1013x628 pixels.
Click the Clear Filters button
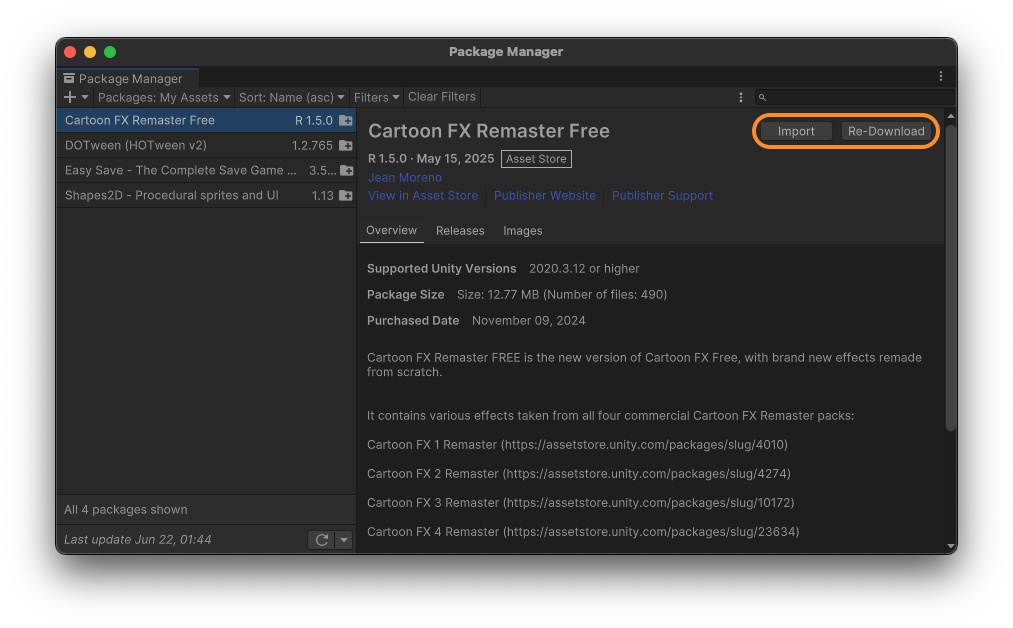click(x=442, y=97)
